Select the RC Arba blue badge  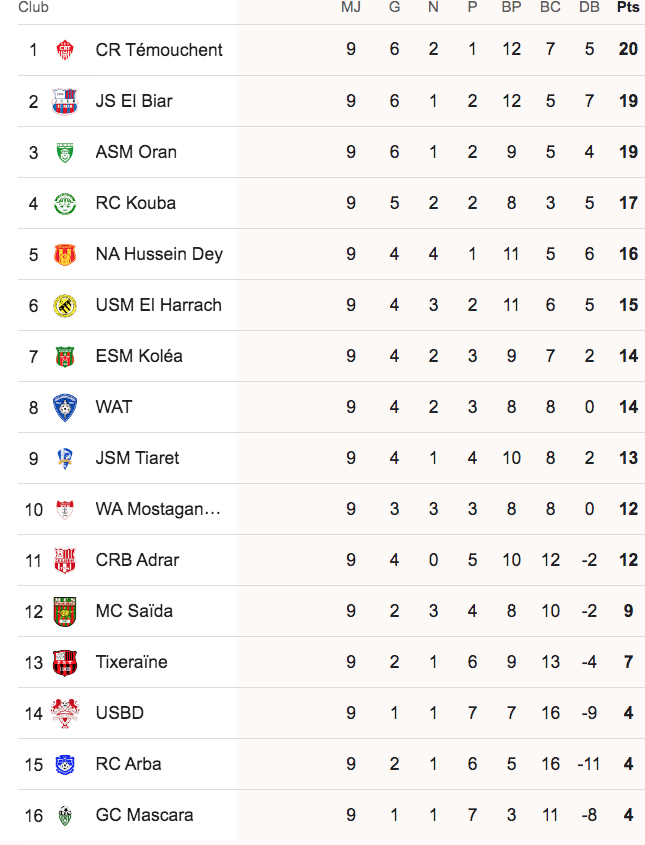click(x=65, y=764)
